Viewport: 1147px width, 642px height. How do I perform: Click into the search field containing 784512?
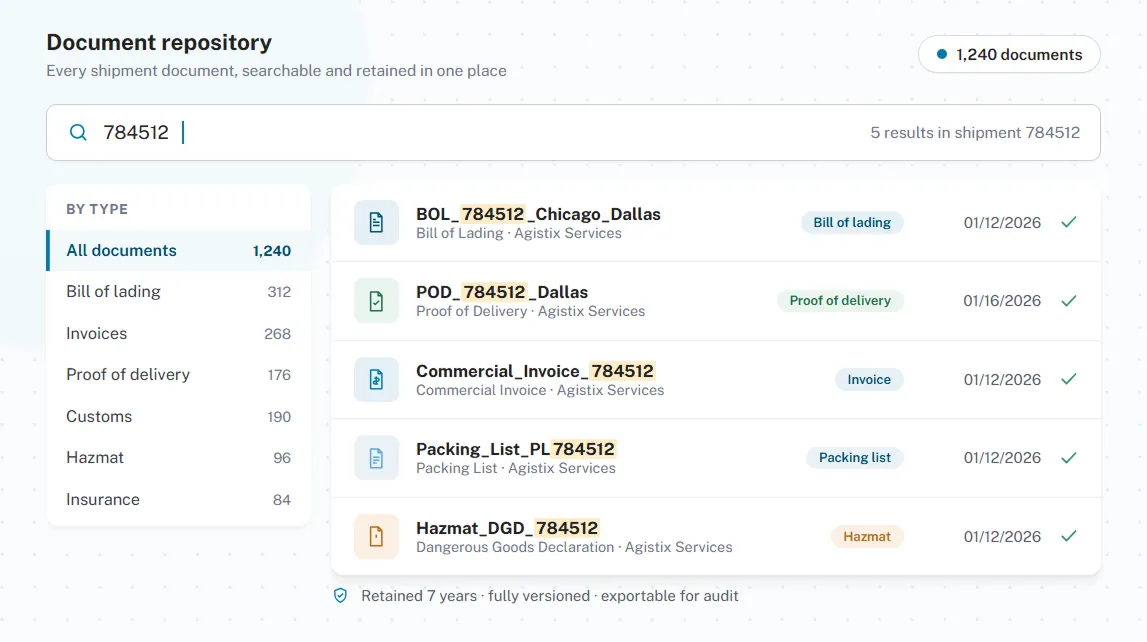pyautogui.click(x=574, y=132)
